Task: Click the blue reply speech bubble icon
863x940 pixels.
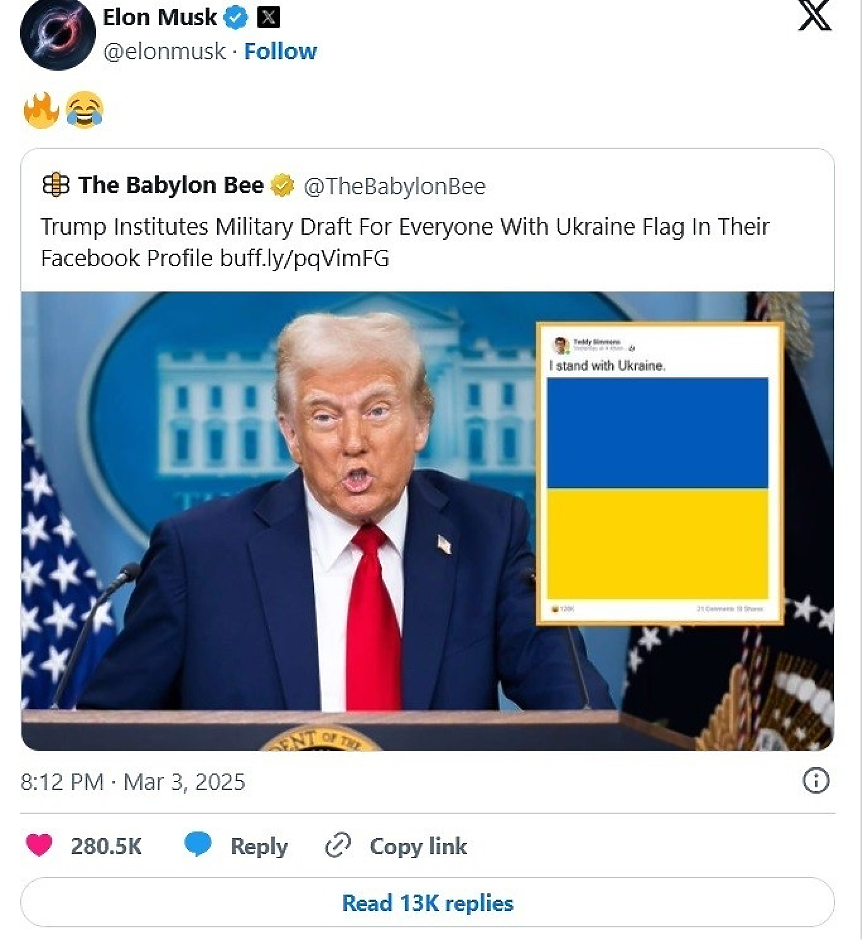Action: tap(198, 844)
